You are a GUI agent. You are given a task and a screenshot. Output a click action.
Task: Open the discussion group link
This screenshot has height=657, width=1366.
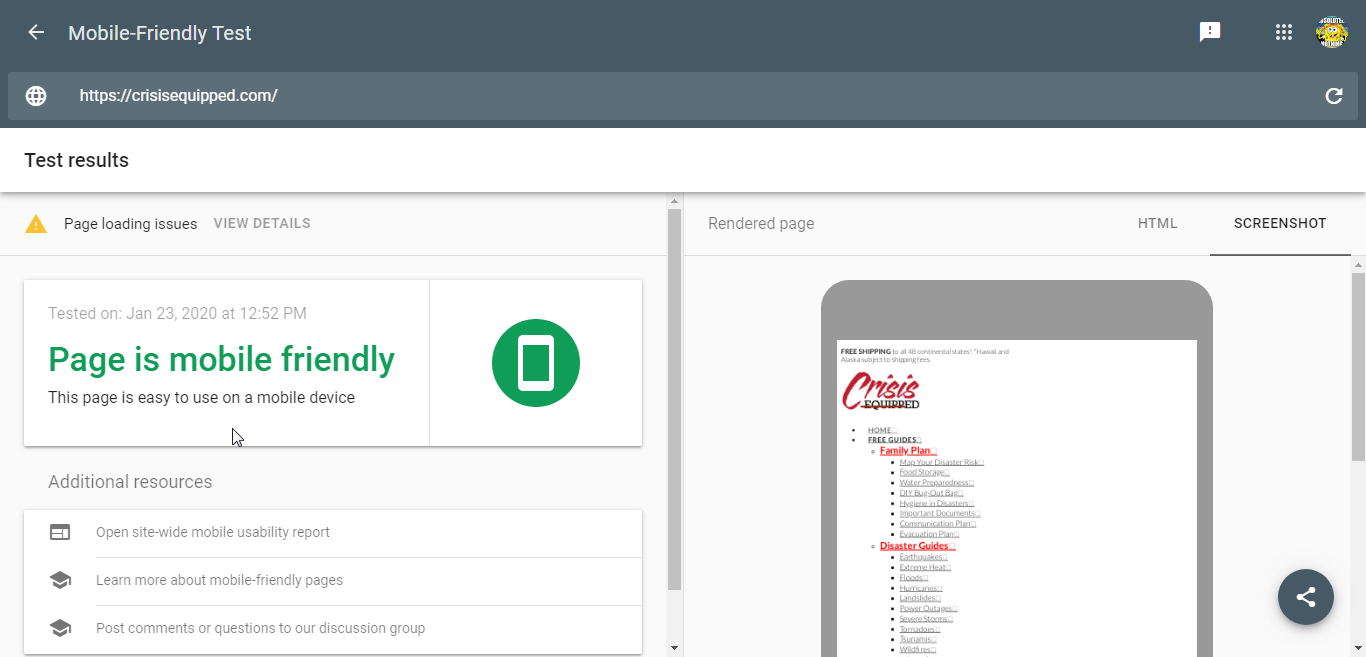click(260, 629)
